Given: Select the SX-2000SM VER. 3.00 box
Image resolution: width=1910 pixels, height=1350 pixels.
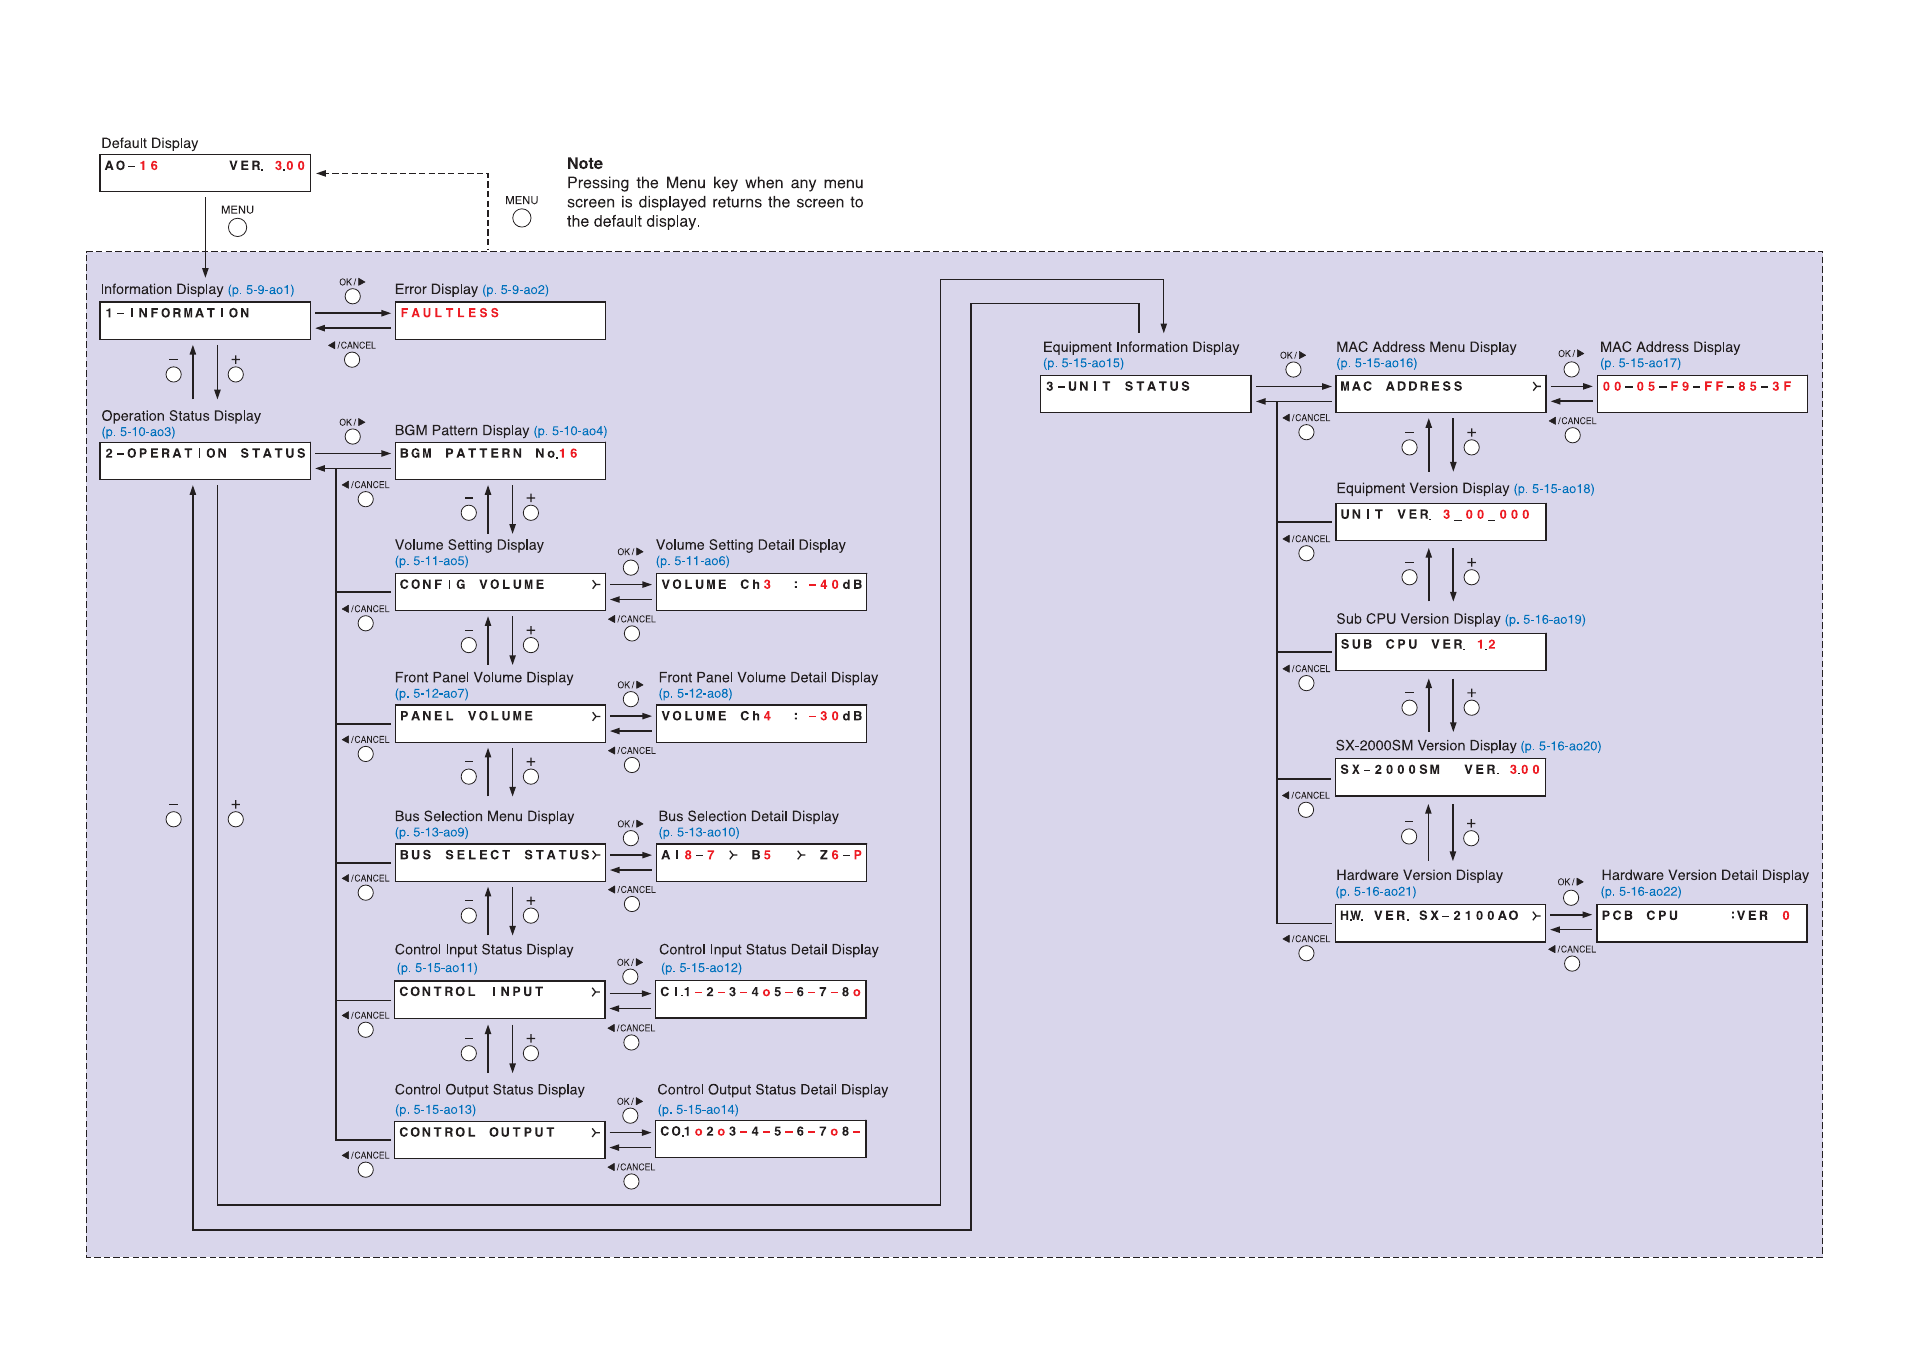Looking at the screenshot, I should point(1441,778).
